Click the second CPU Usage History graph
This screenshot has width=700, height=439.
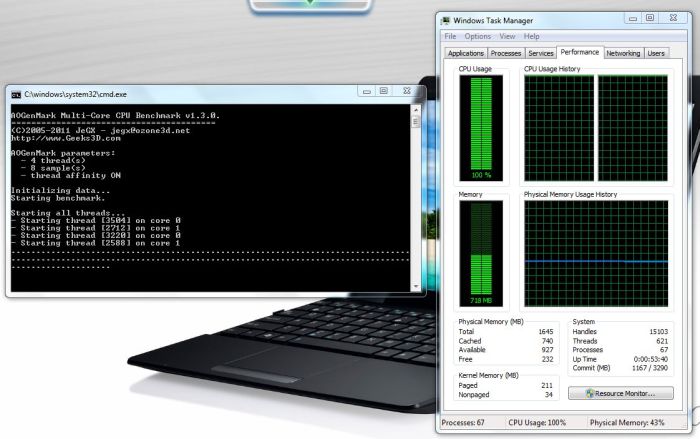pos(633,128)
